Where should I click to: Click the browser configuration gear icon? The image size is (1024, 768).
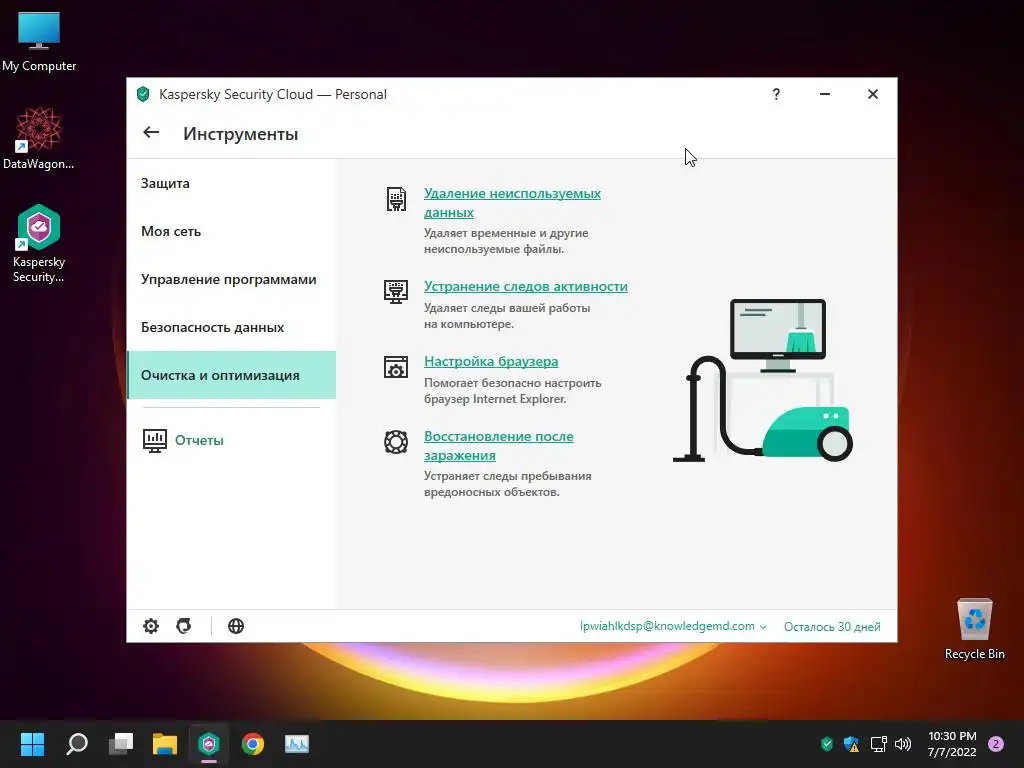click(396, 367)
